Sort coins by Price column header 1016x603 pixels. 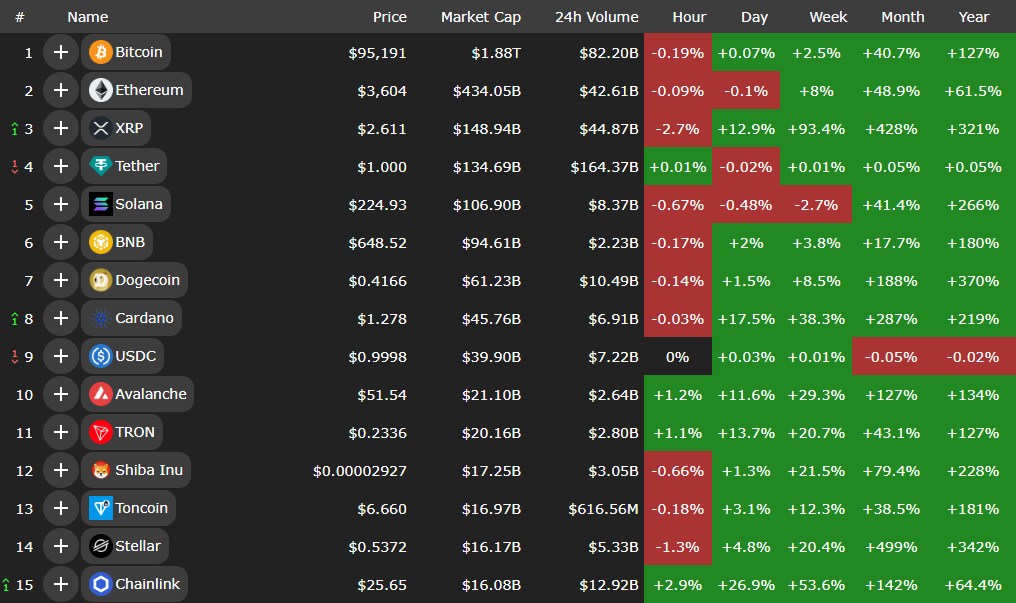coord(389,17)
